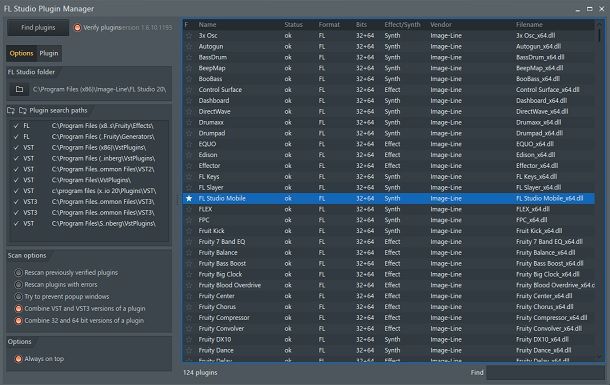The width and height of the screenshot is (610, 385).
Task: Add plugin search path folder icon
Action: coord(11,111)
